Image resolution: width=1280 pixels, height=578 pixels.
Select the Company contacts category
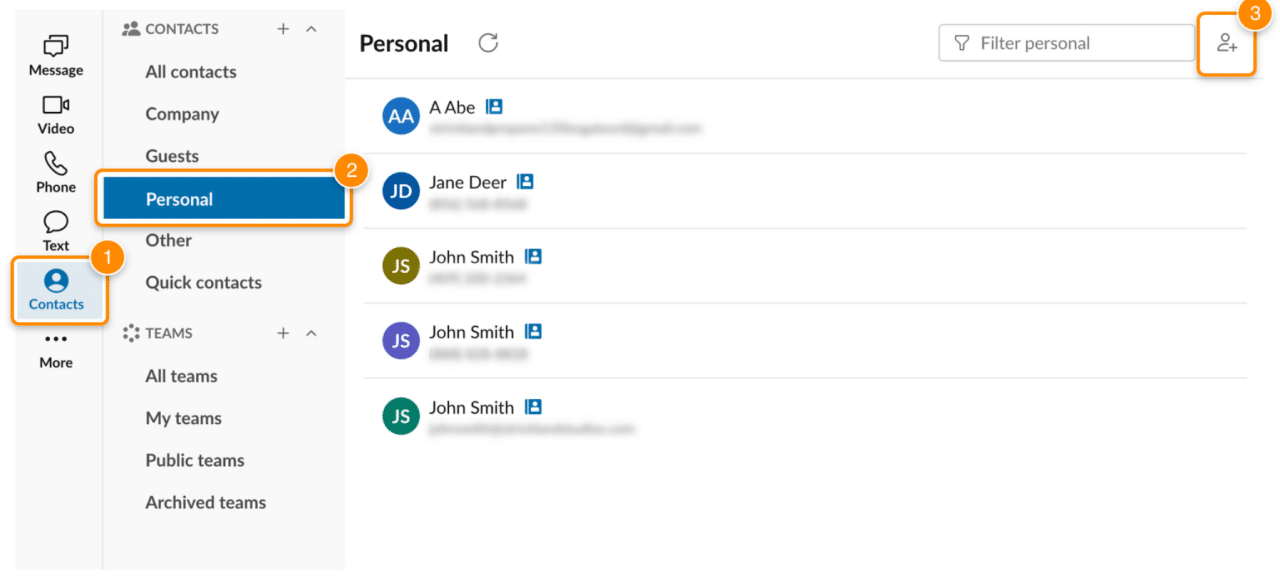point(182,114)
